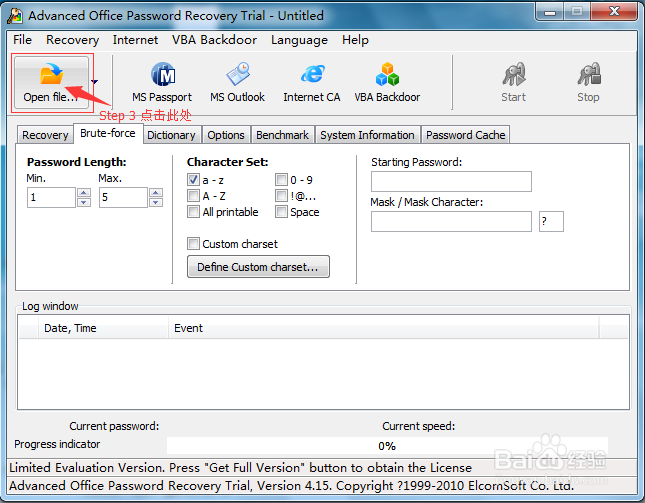645x503 pixels.
Task: Click the Open file toolbar button
Action: pos(51,83)
